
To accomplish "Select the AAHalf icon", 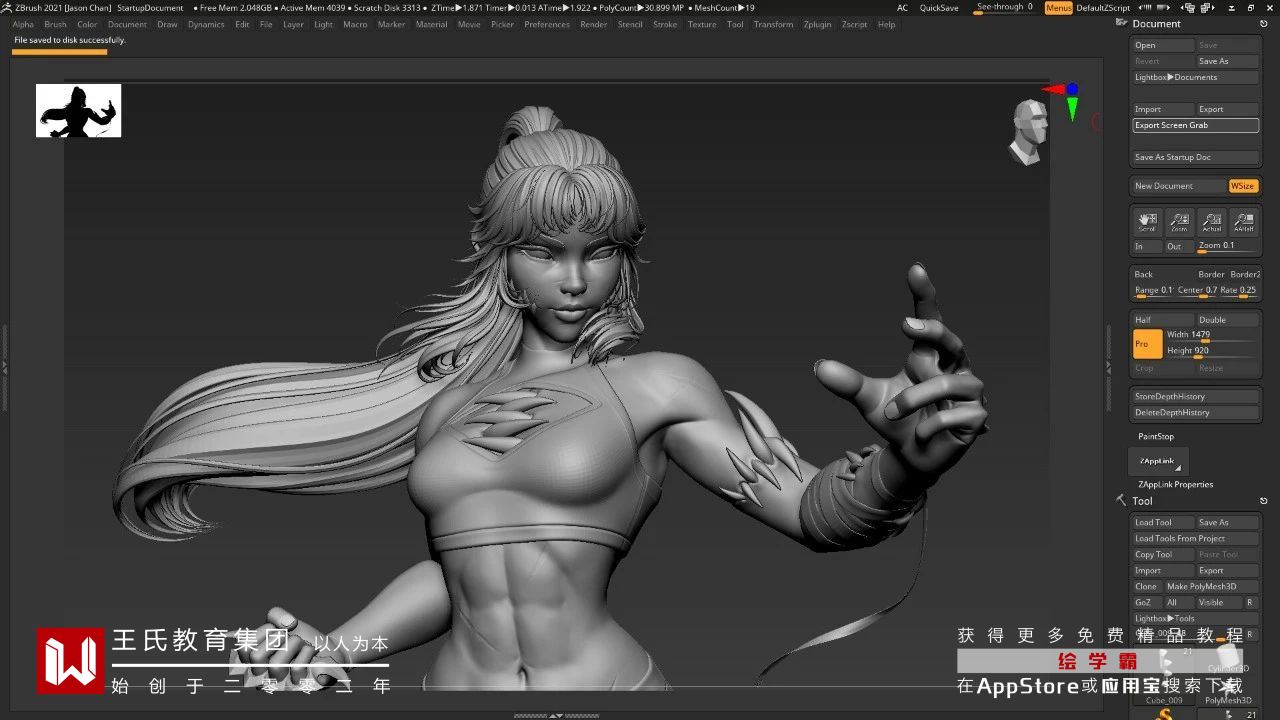I will pos(1244,221).
